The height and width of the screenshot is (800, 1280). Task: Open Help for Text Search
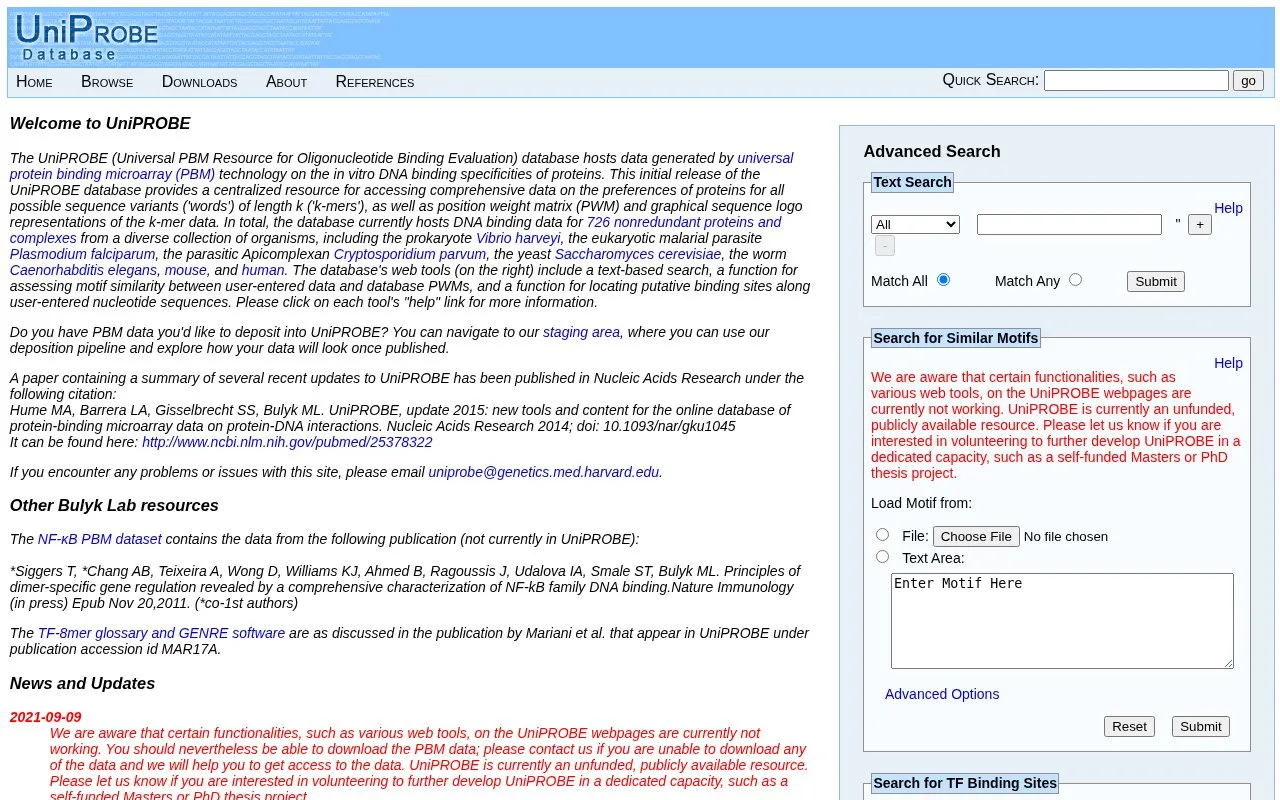tap(1228, 208)
